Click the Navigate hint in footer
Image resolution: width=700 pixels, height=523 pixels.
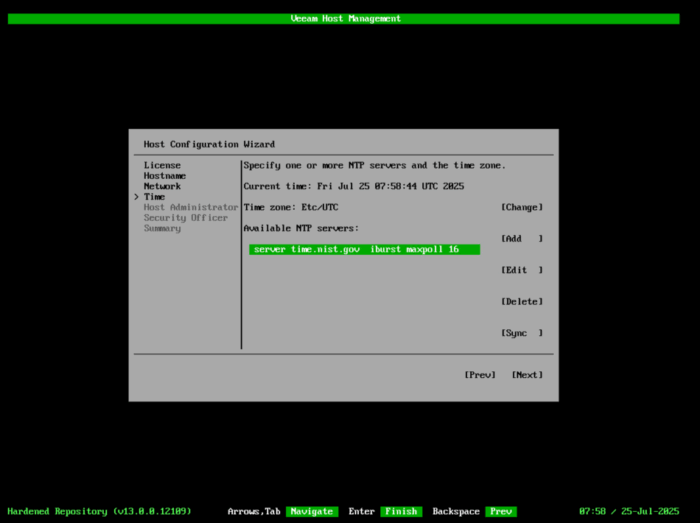pyautogui.click(x=312, y=511)
